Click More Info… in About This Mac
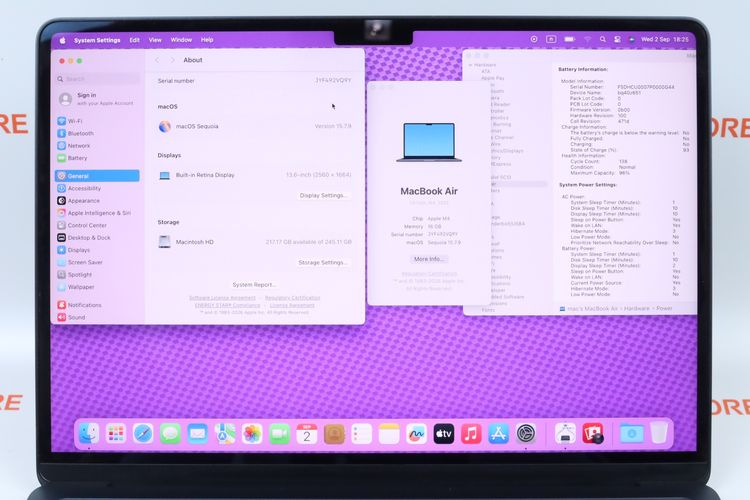This screenshot has height=500, width=750. point(429,259)
